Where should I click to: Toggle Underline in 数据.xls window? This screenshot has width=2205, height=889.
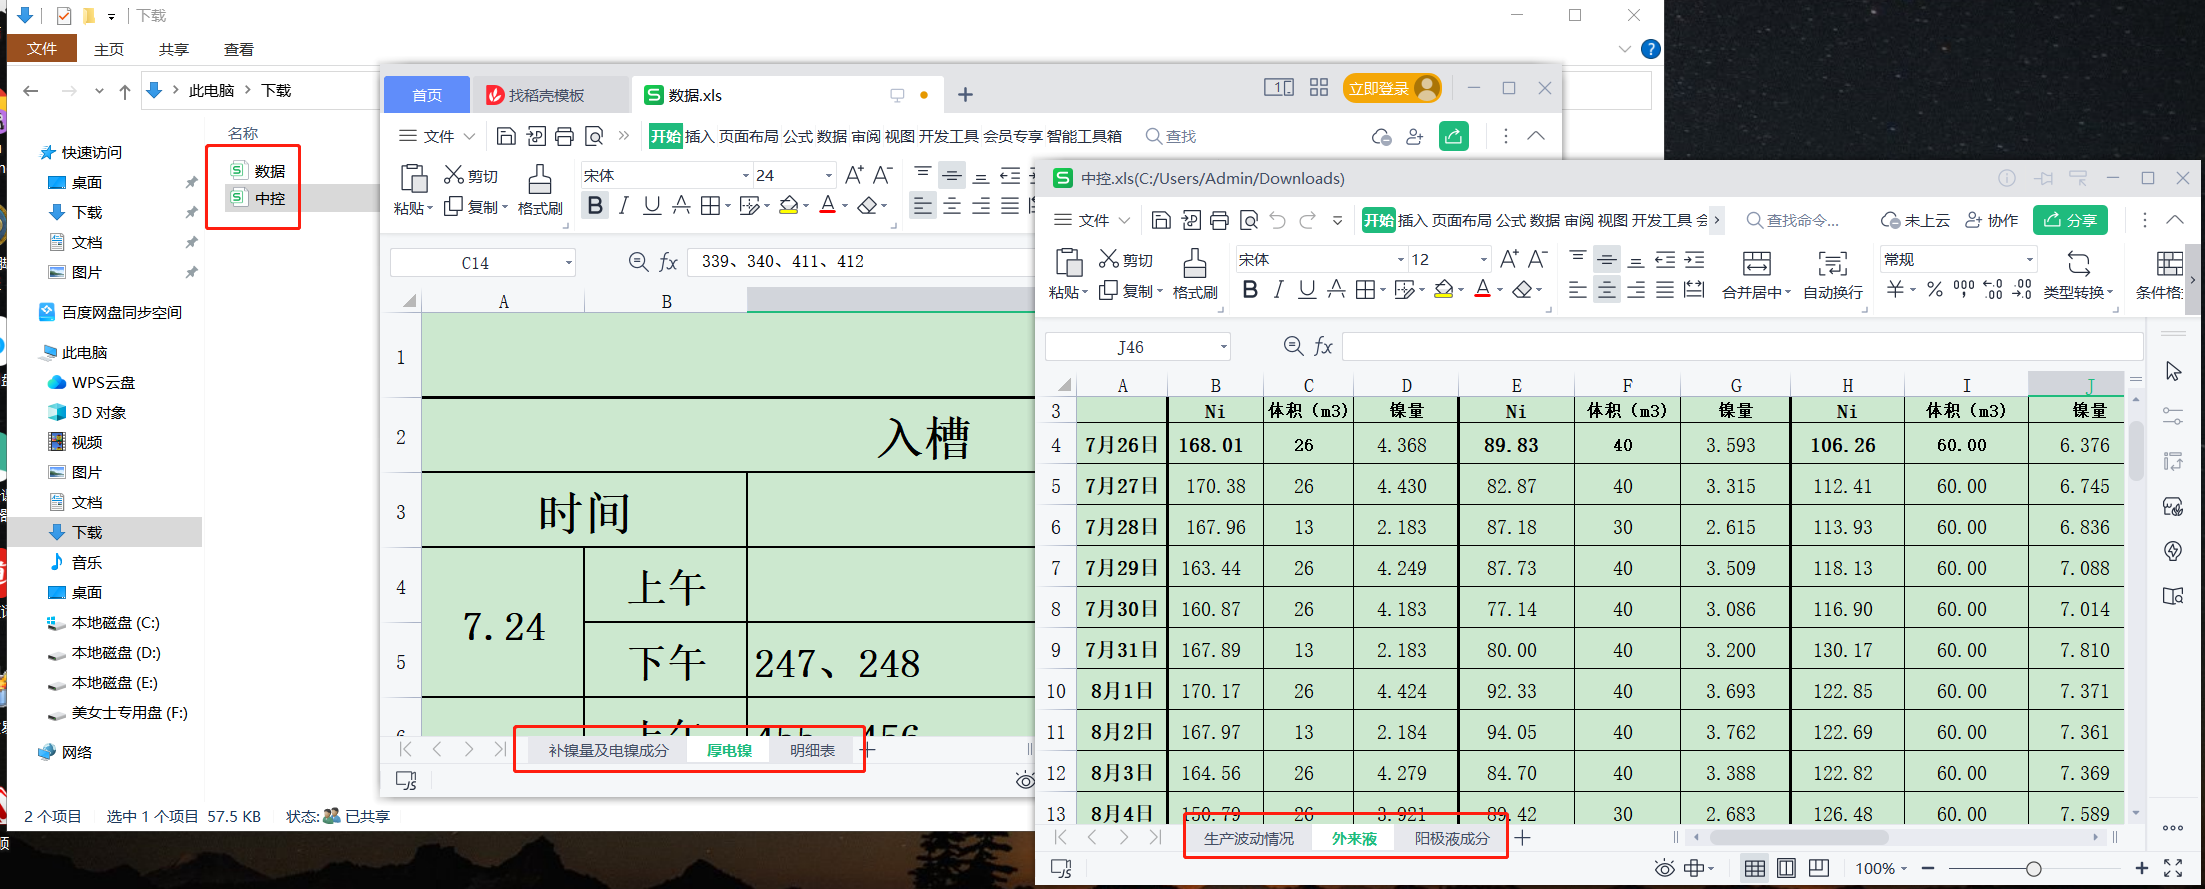[652, 205]
